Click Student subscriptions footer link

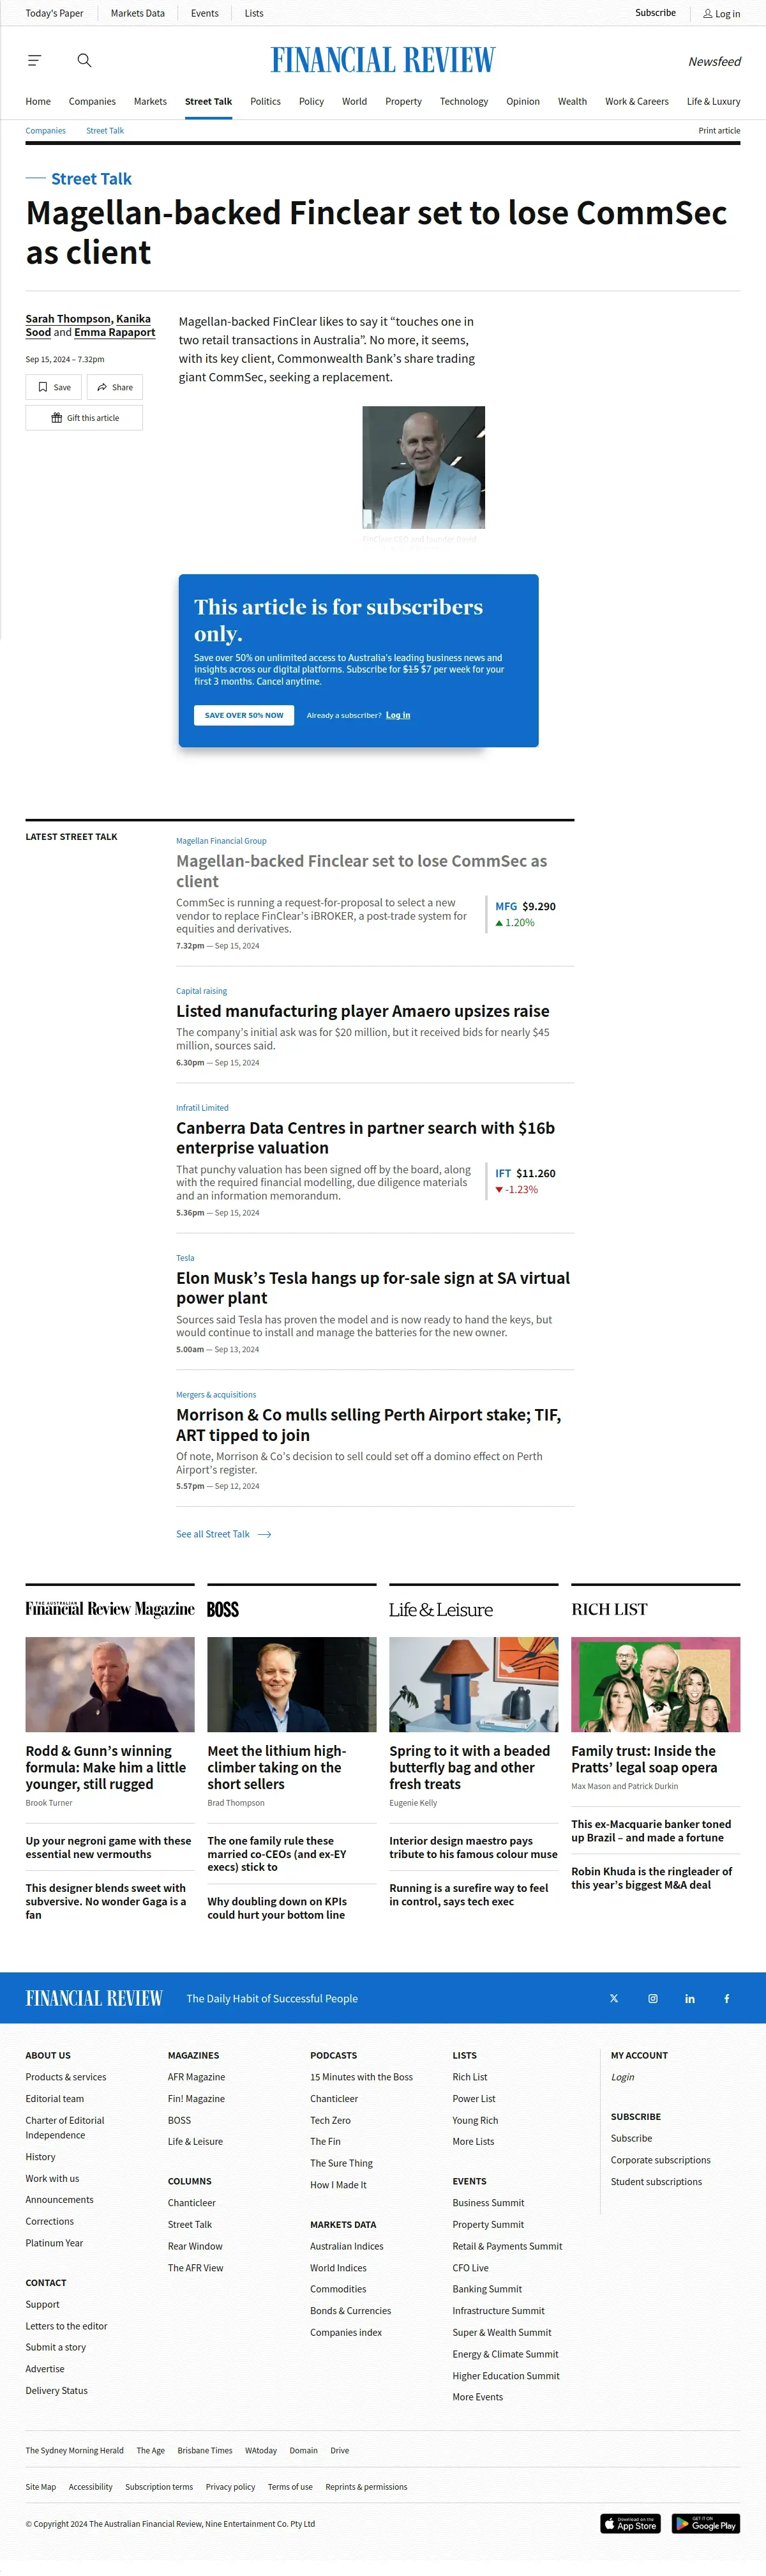[656, 2182]
